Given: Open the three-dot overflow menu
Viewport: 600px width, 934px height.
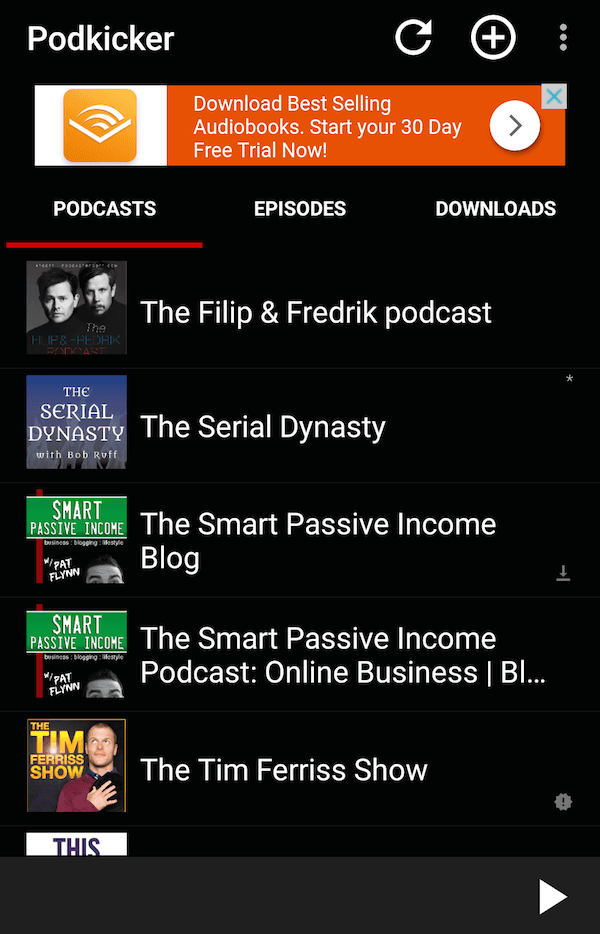Looking at the screenshot, I should [x=563, y=38].
